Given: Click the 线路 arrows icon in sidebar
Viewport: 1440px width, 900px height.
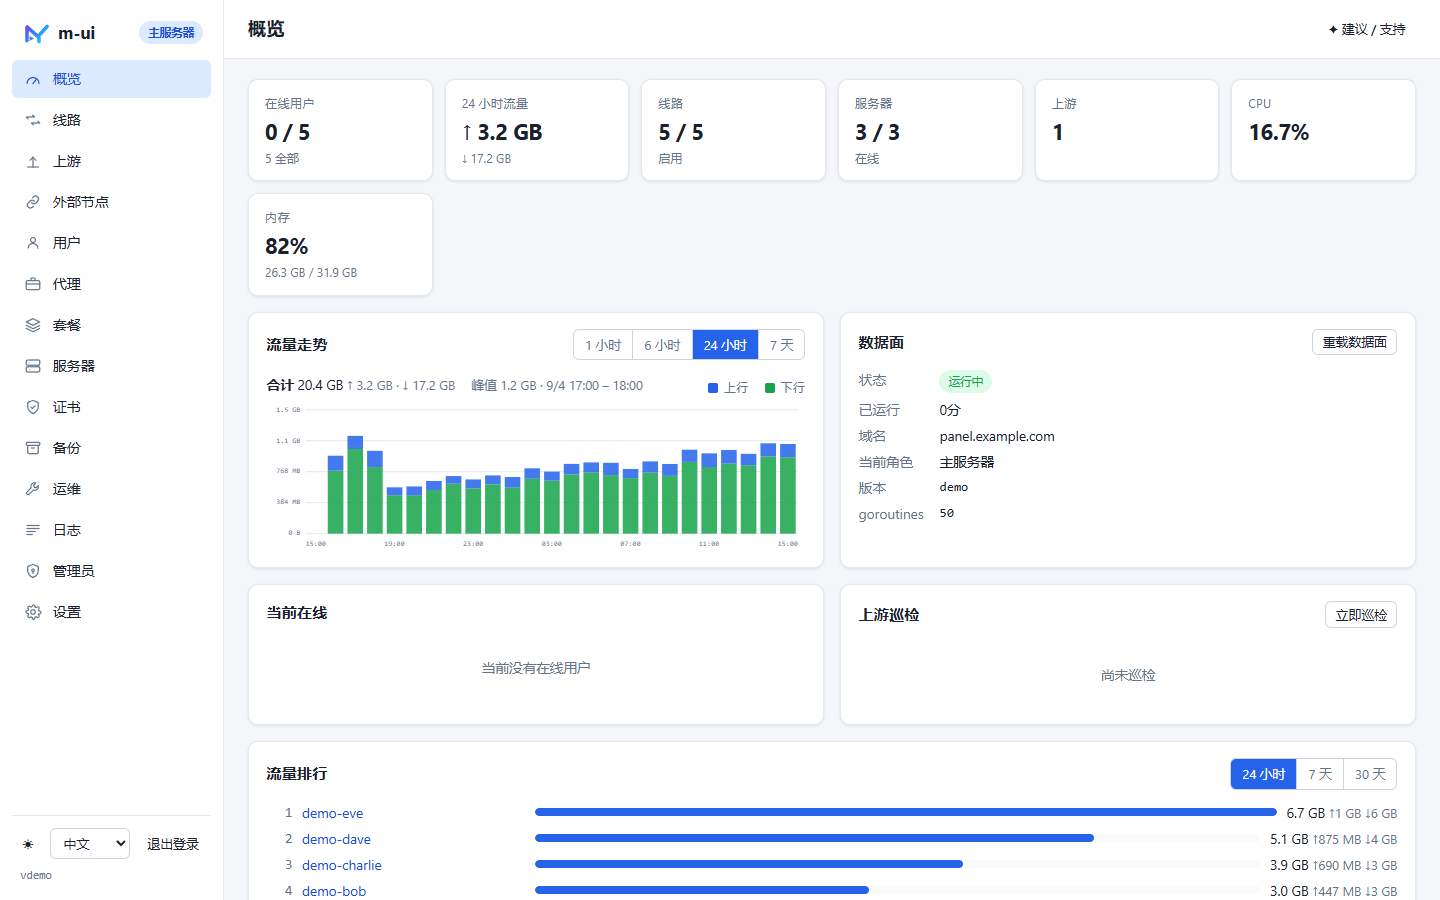Looking at the screenshot, I should 33,120.
